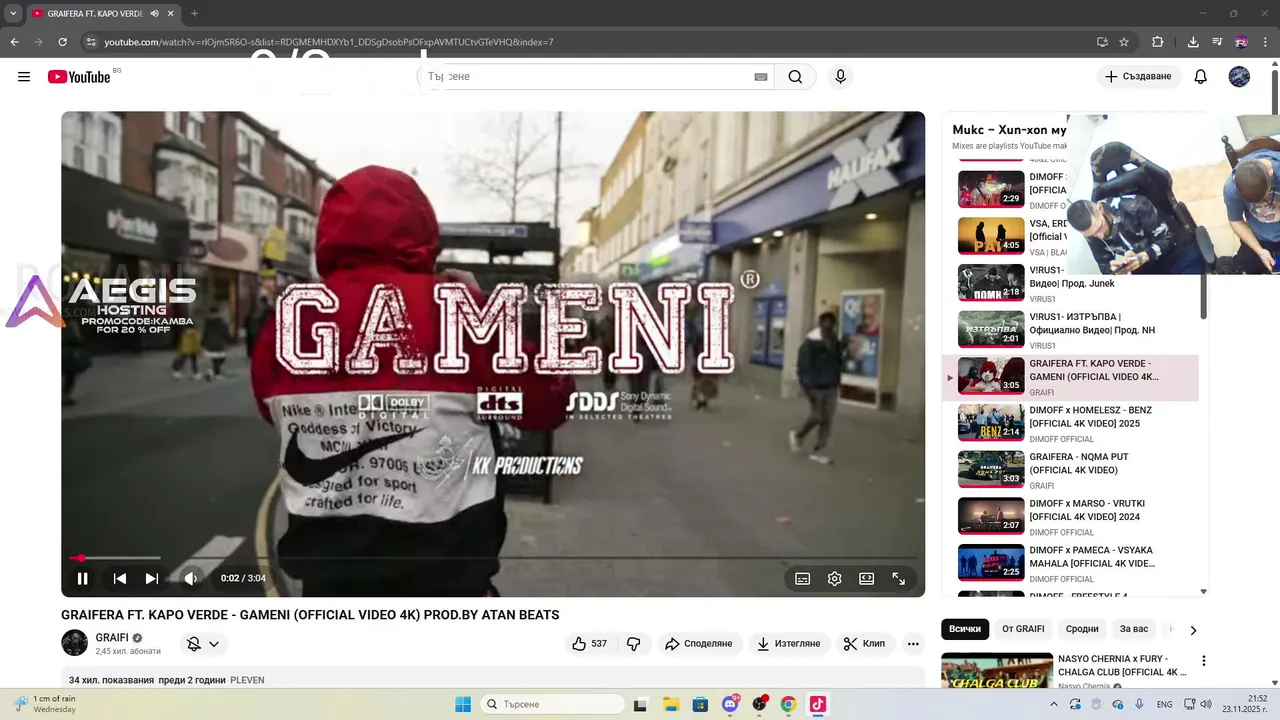Viewport: 1280px width, 720px height.
Task: Click the playlist panel scrollbar thumb
Action: tap(1203, 296)
